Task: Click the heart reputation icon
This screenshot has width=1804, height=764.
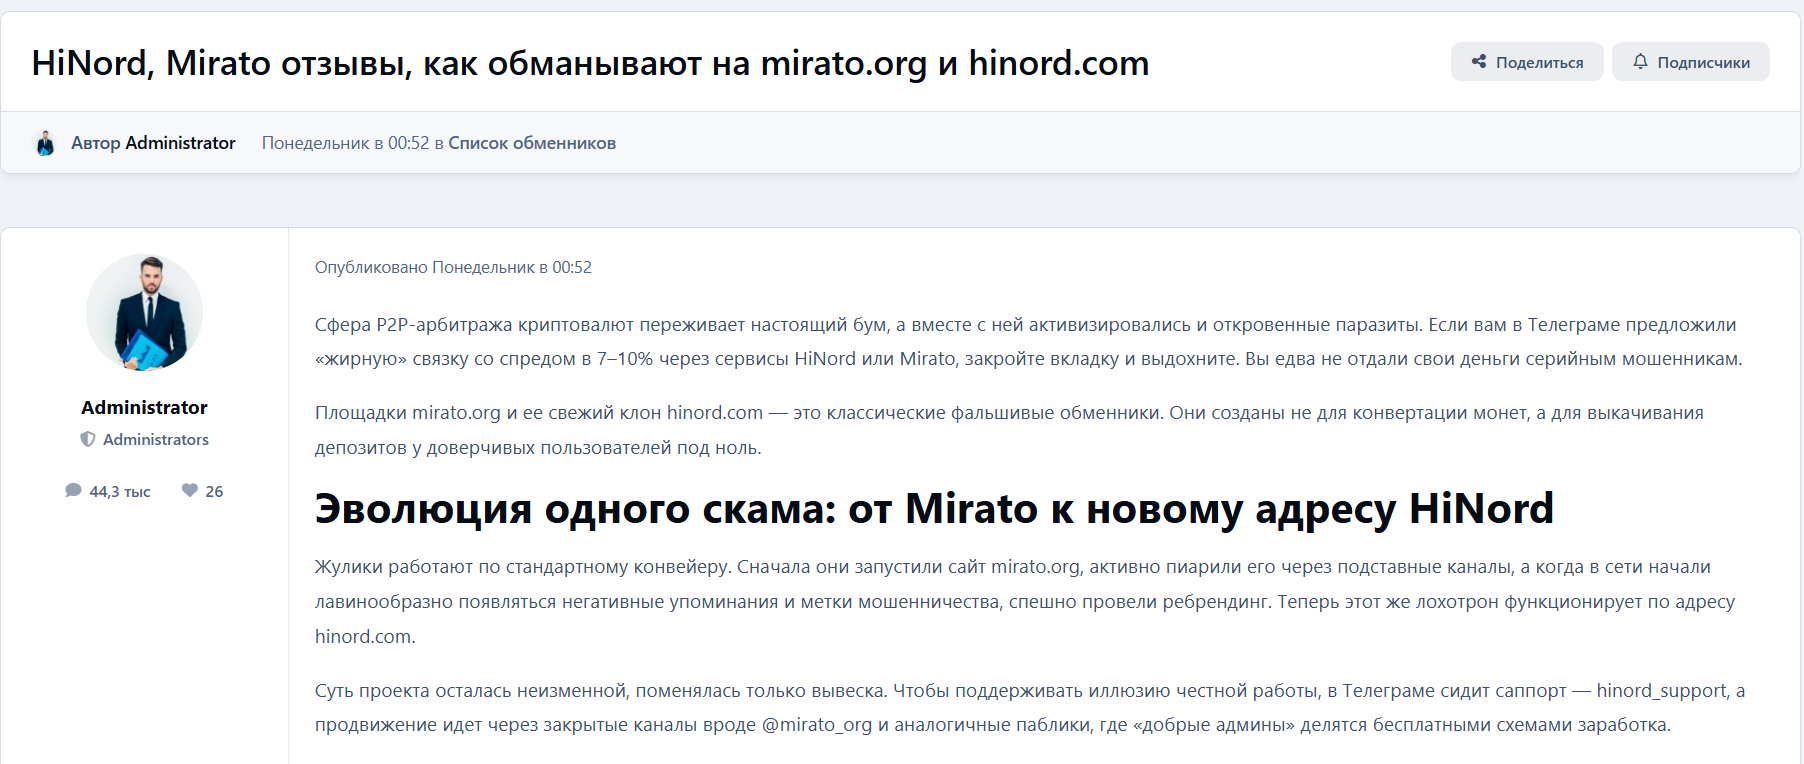Action: [x=190, y=490]
